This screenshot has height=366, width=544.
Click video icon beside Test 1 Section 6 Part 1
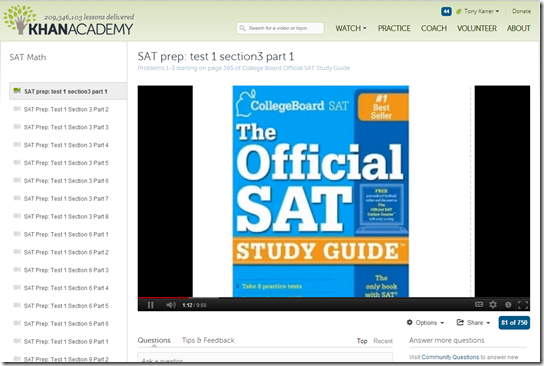[x=17, y=234]
